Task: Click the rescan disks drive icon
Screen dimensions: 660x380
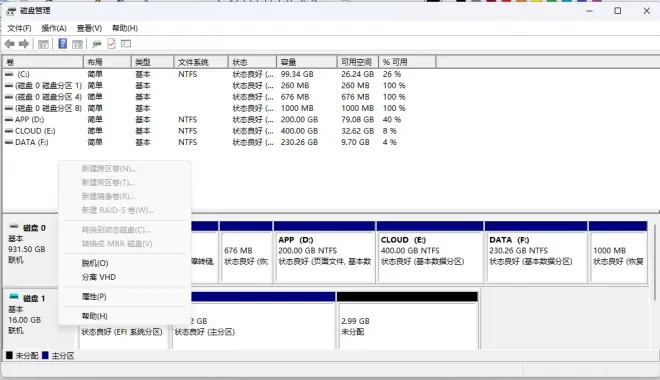Action: [97, 44]
